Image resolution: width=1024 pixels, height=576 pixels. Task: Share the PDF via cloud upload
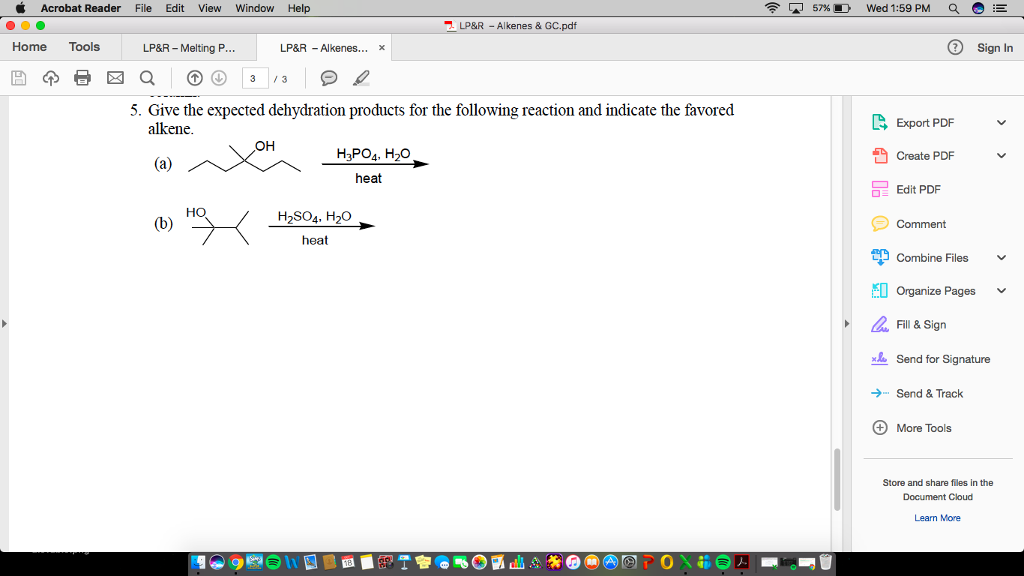(x=50, y=77)
